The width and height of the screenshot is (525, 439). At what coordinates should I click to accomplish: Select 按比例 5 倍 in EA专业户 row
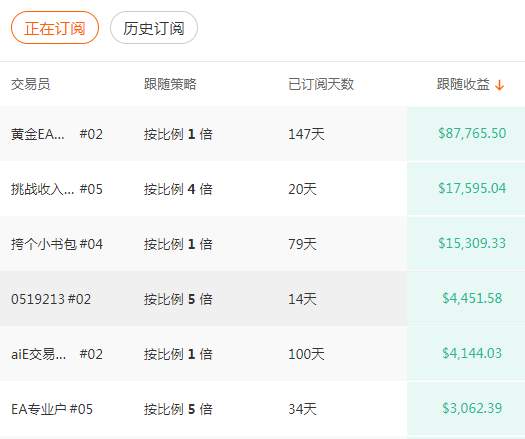tap(178, 409)
